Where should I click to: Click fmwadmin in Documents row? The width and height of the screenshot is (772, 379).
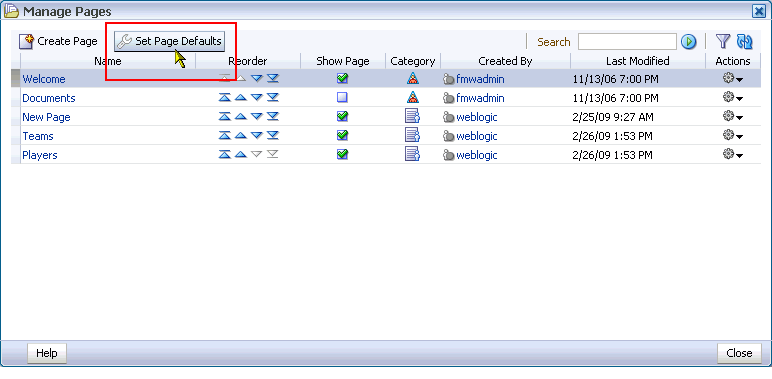pyautogui.click(x=480, y=98)
